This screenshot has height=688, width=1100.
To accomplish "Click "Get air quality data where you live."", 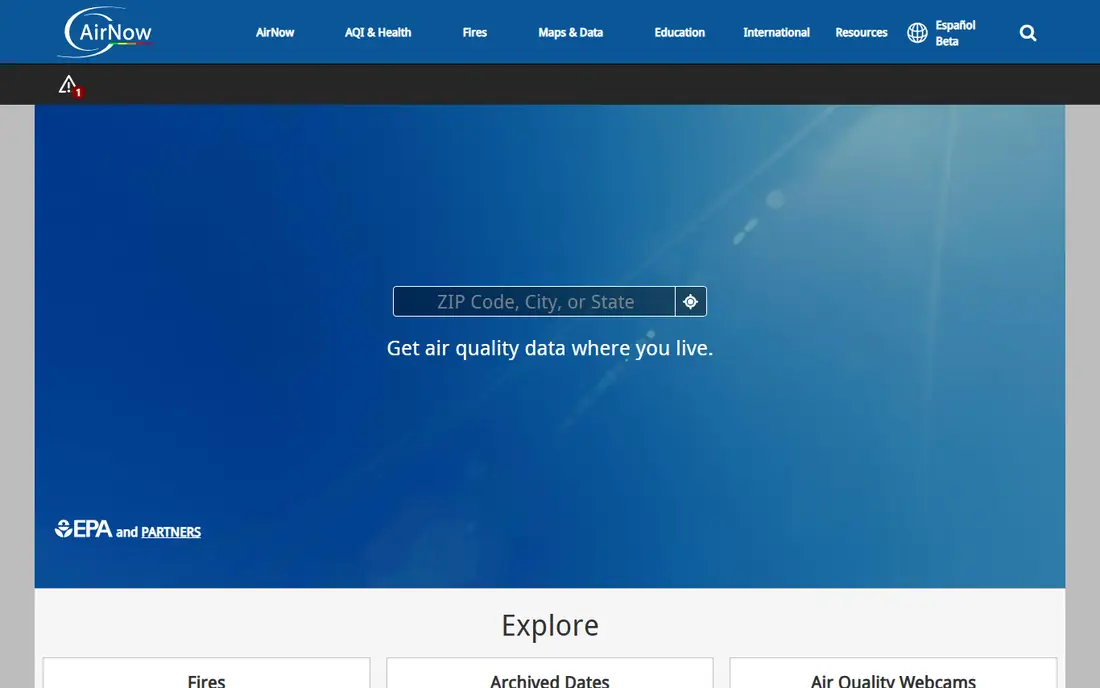I will point(550,348).
